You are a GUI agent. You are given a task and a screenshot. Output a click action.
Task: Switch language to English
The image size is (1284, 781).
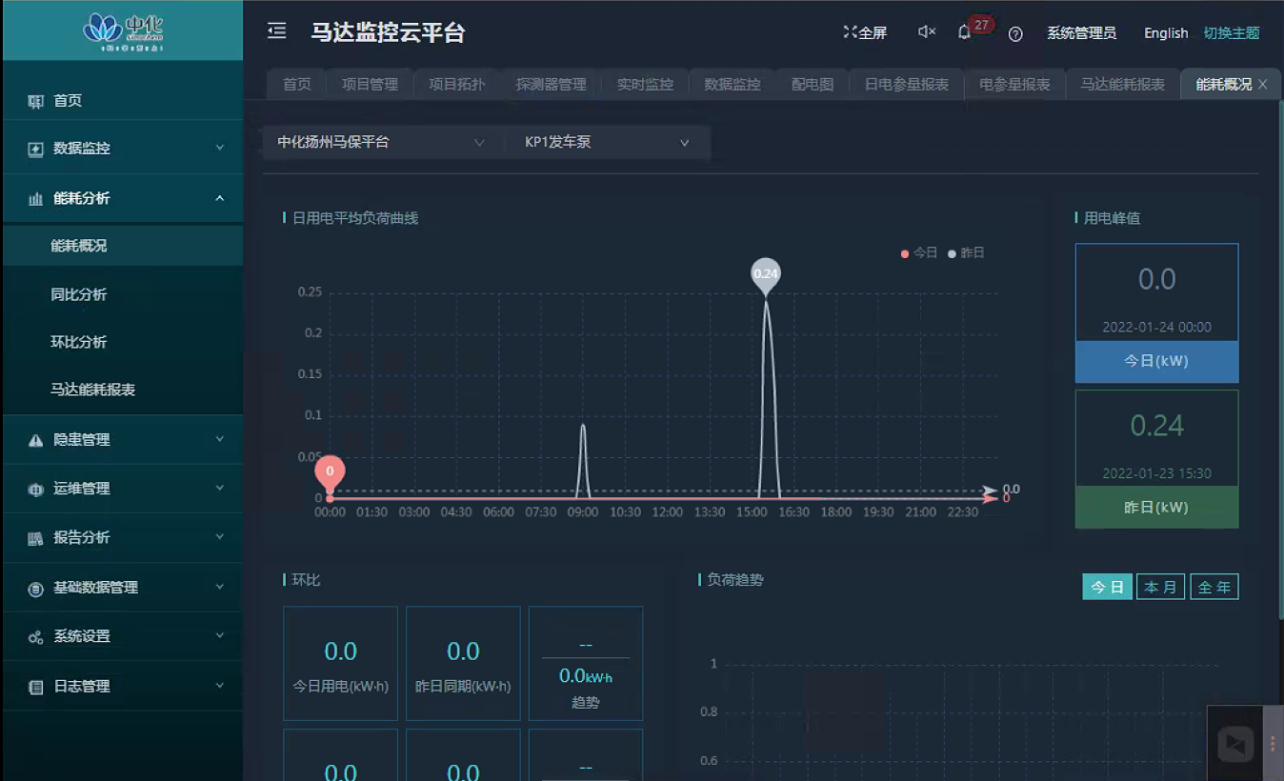click(1166, 33)
